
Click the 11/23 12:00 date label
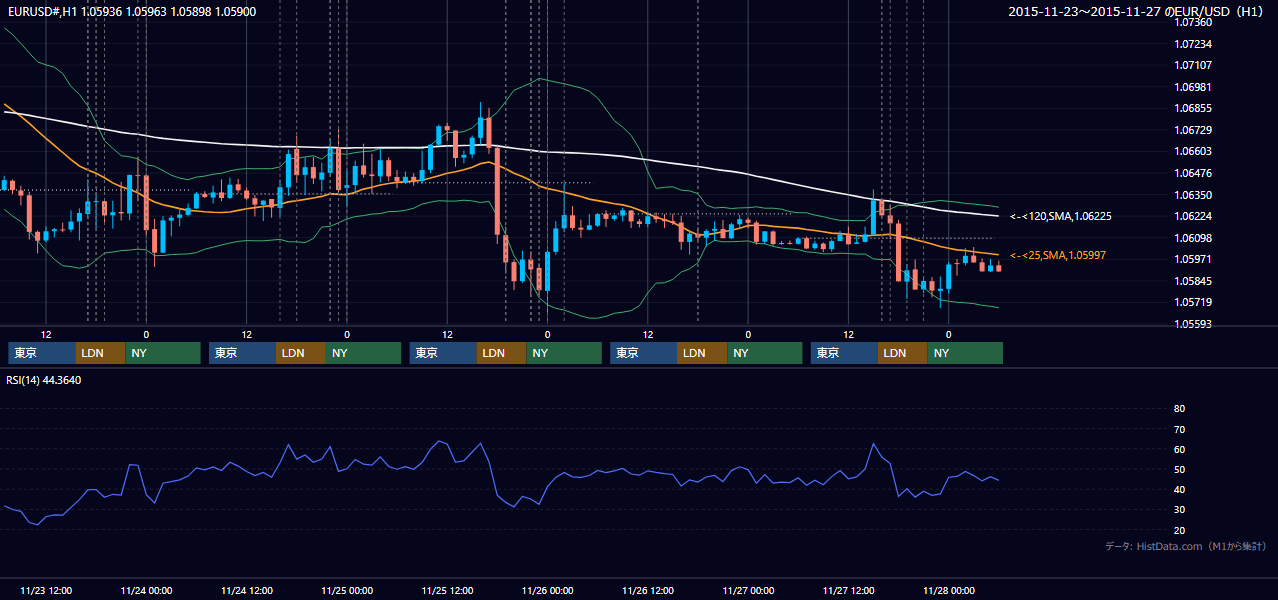coord(46,590)
